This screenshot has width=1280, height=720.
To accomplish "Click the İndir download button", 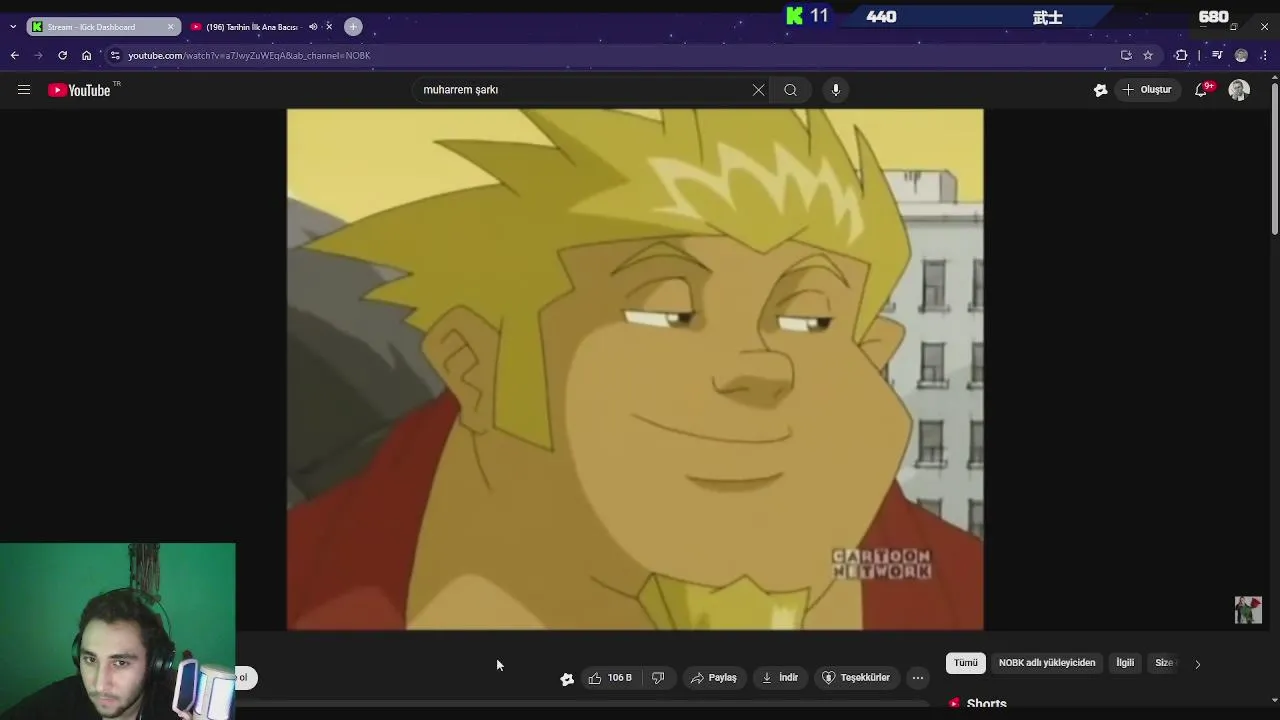I will tap(780, 677).
